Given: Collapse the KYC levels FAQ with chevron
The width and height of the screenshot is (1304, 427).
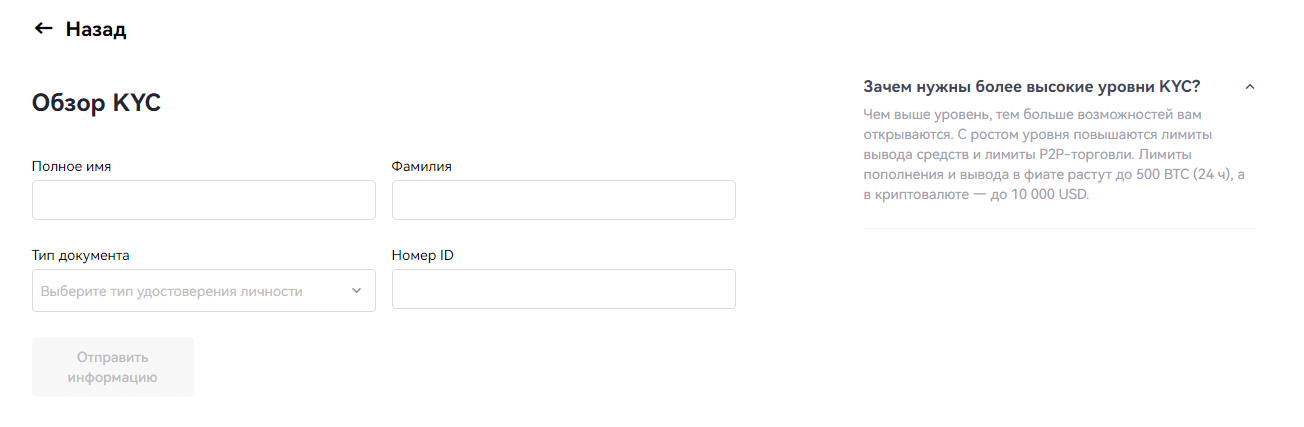Looking at the screenshot, I should (1249, 87).
